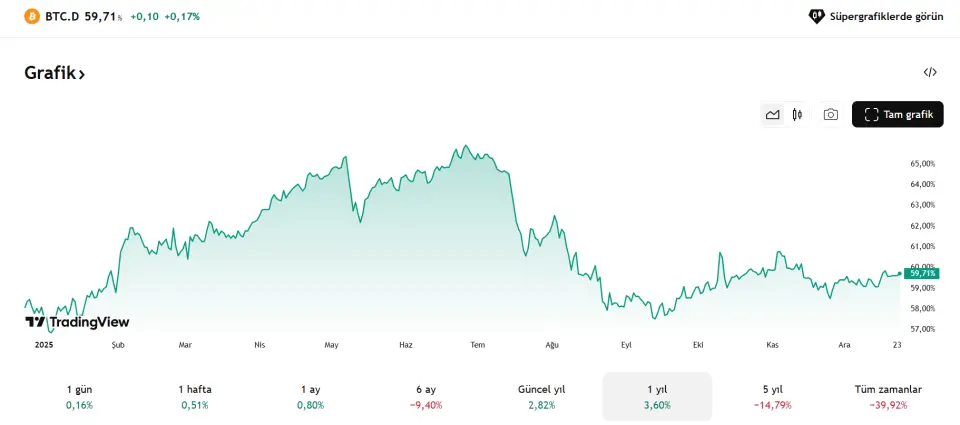Open the embed code icon

pyautogui.click(x=930, y=72)
